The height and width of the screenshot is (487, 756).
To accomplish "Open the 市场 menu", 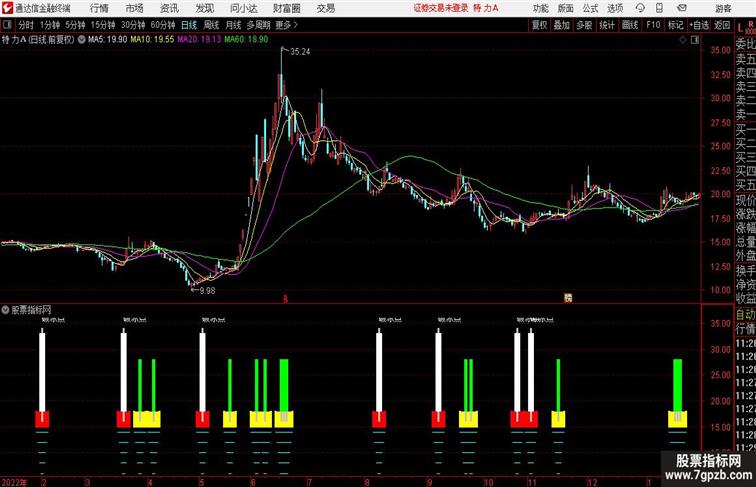I will (135, 8).
